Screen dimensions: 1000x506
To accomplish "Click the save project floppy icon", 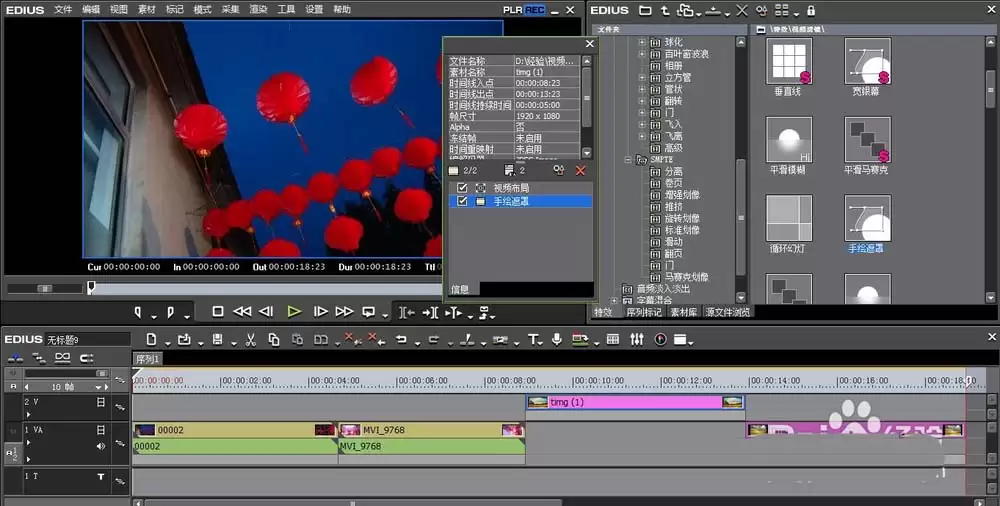I will [x=217, y=340].
